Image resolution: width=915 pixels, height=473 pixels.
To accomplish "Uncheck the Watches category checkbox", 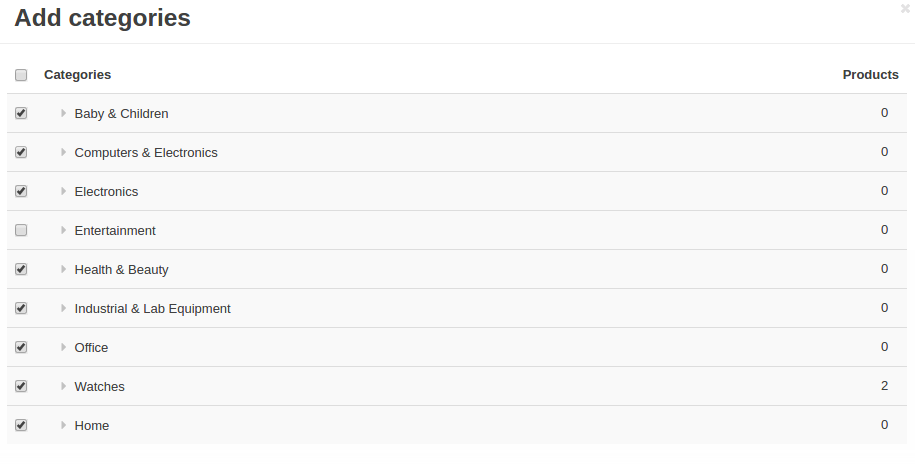I will tap(21, 386).
